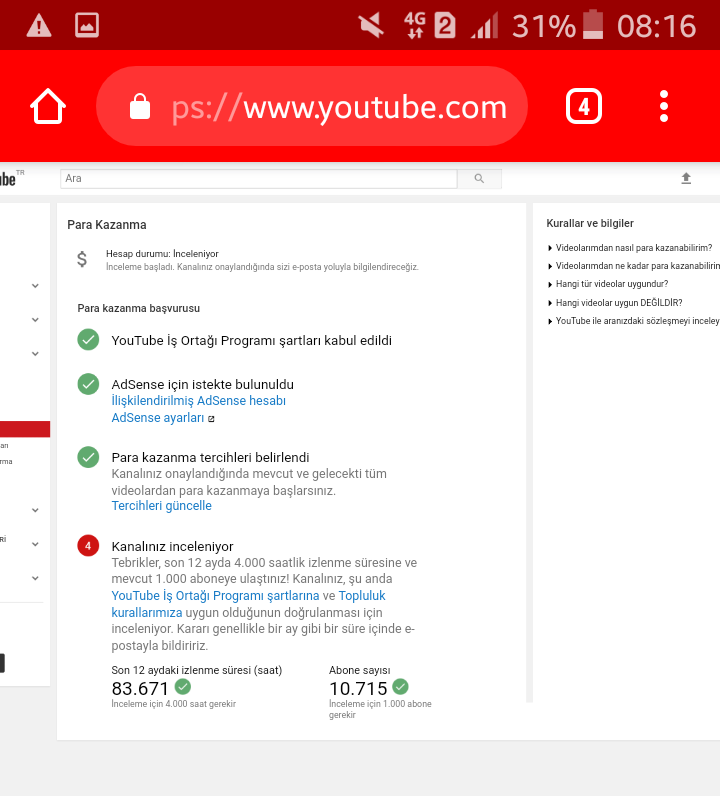Screen dimensions: 720x796
Task: Tap the warning triangle notification icon
Action: pyautogui.click(x=39, y=25)
